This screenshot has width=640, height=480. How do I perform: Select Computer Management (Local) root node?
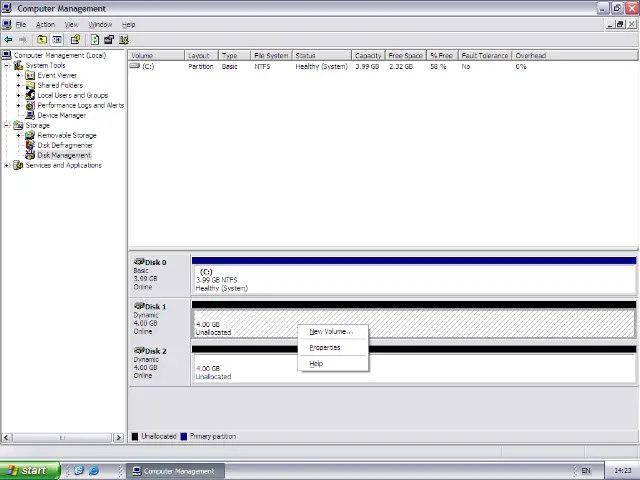60,55
